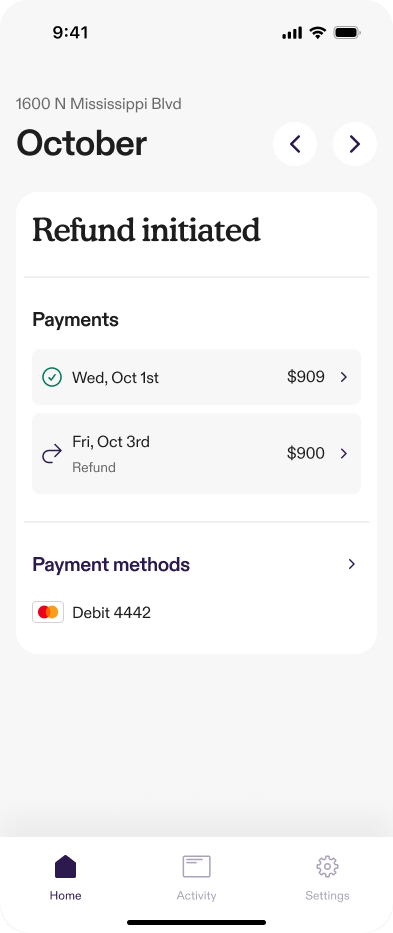Image resolution: width=393 pixels, height=933 pixels.
Task: Expand the $900 refund chevron
Action: pyautogui.click(x=344, y=453)
